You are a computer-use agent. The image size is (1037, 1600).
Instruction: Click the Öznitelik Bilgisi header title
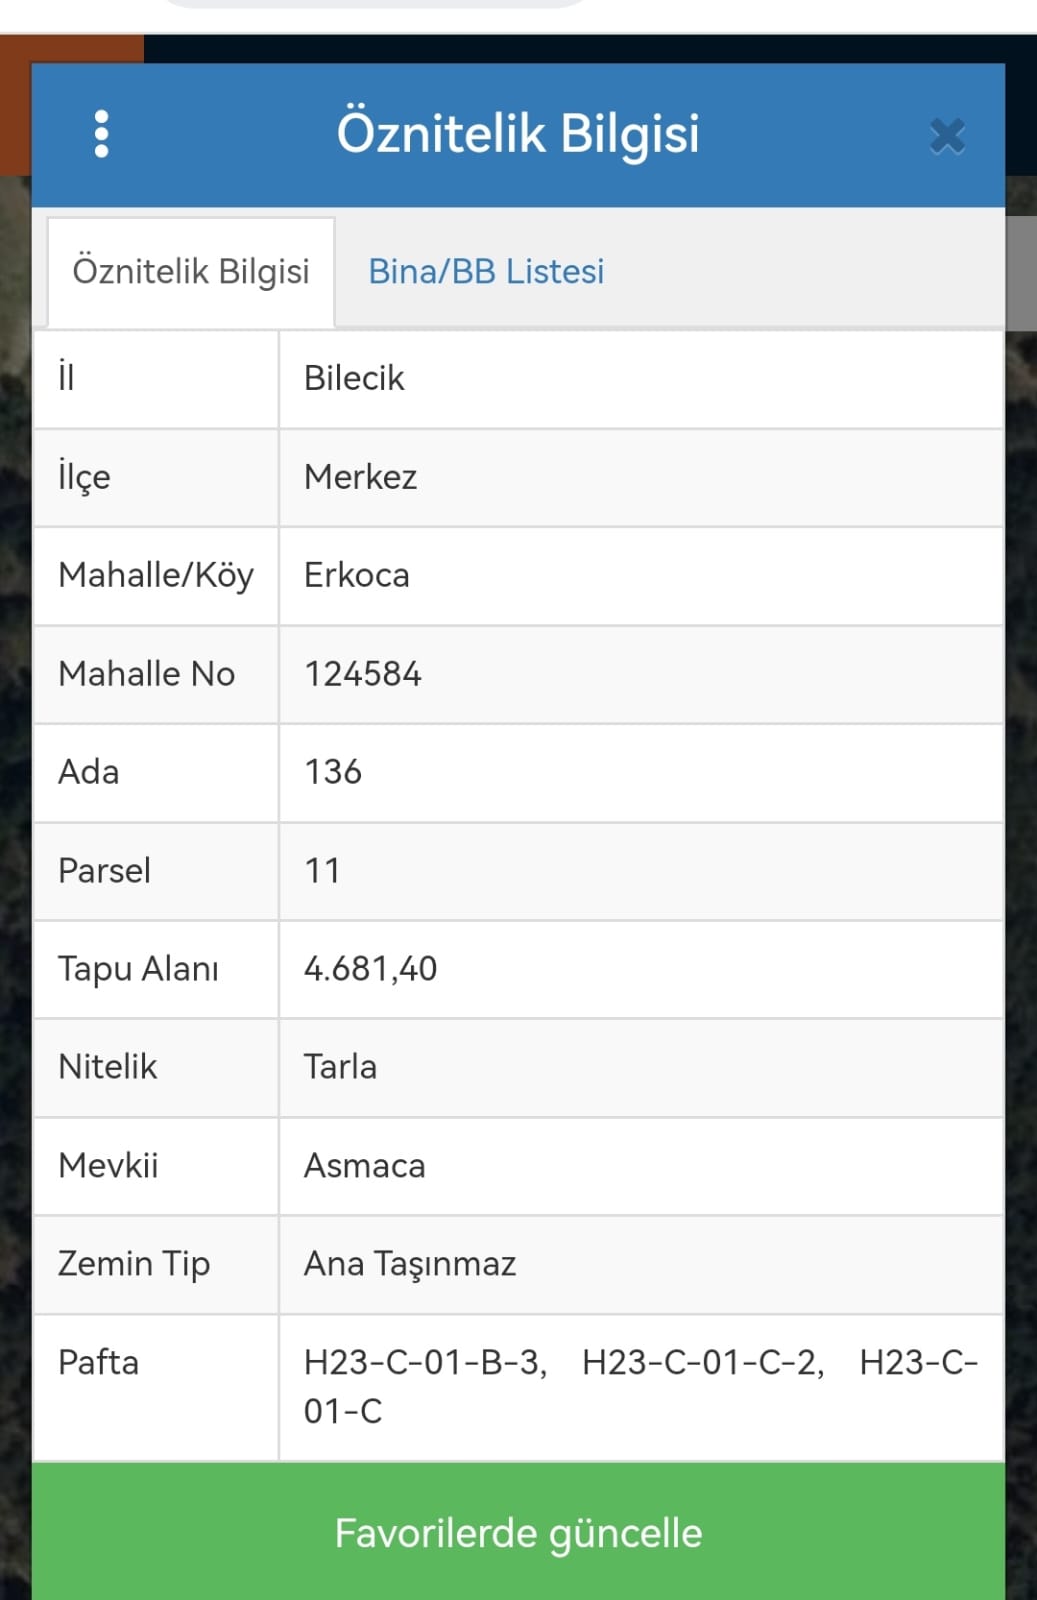pyautogui.click(x=518, y=134)
